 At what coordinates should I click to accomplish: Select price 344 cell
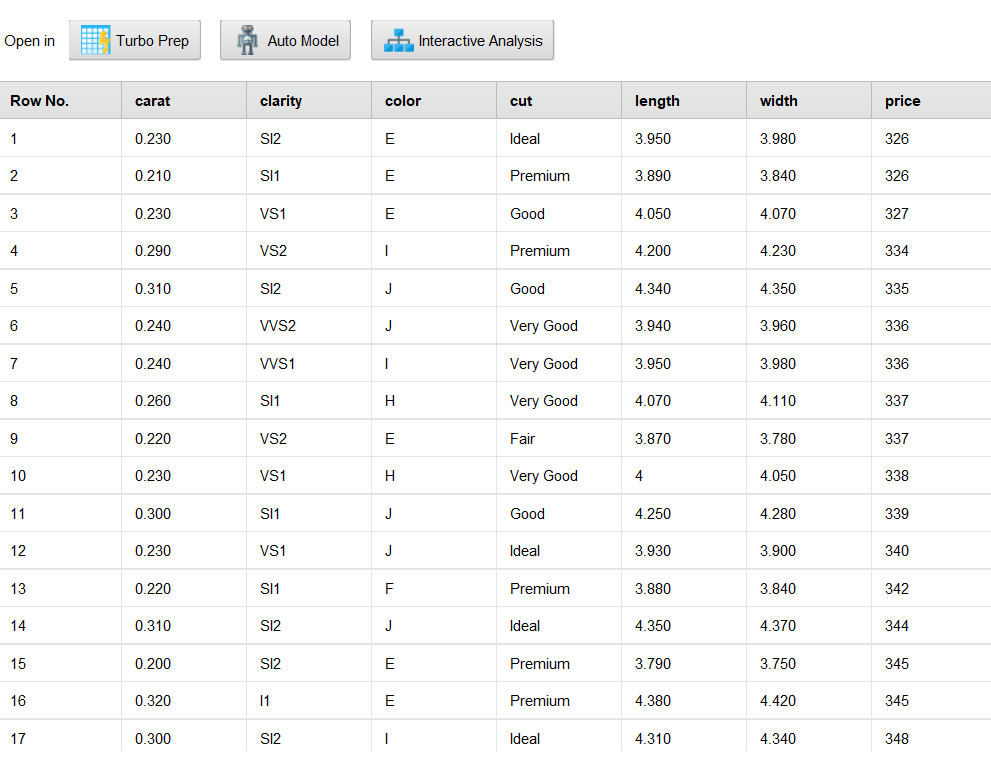(932, 626)
